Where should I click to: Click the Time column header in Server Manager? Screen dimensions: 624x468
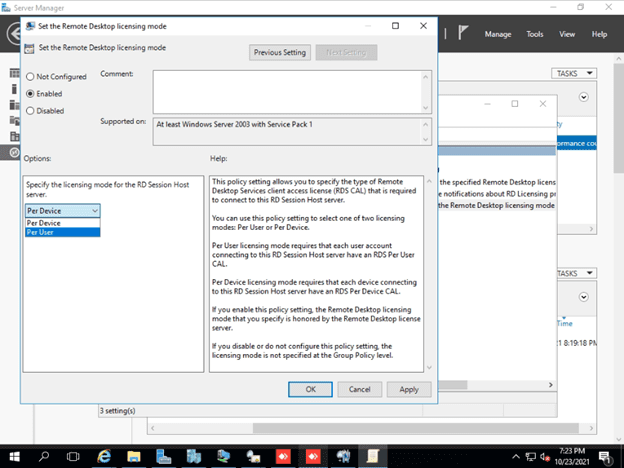click(565, 324)
